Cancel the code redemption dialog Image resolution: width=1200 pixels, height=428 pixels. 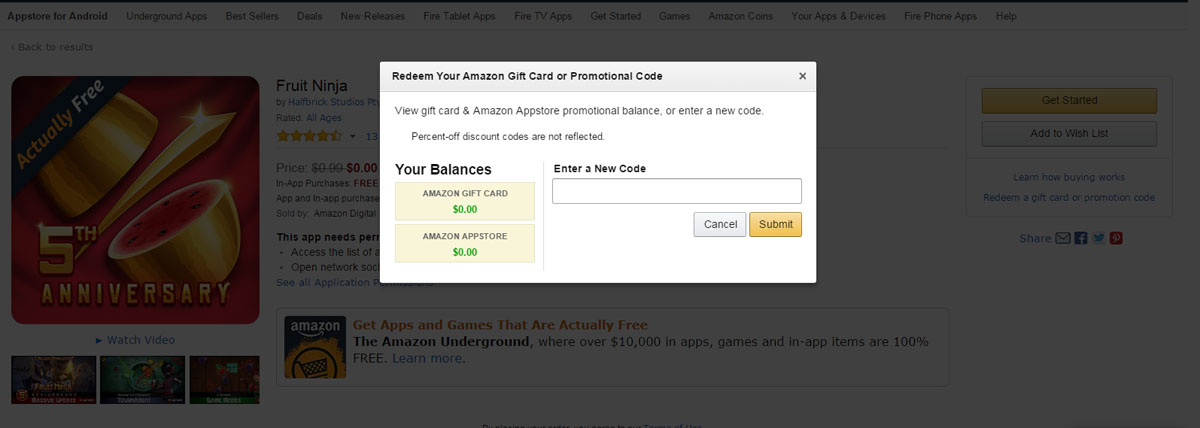pyautogui.click(x=720, y=224)
